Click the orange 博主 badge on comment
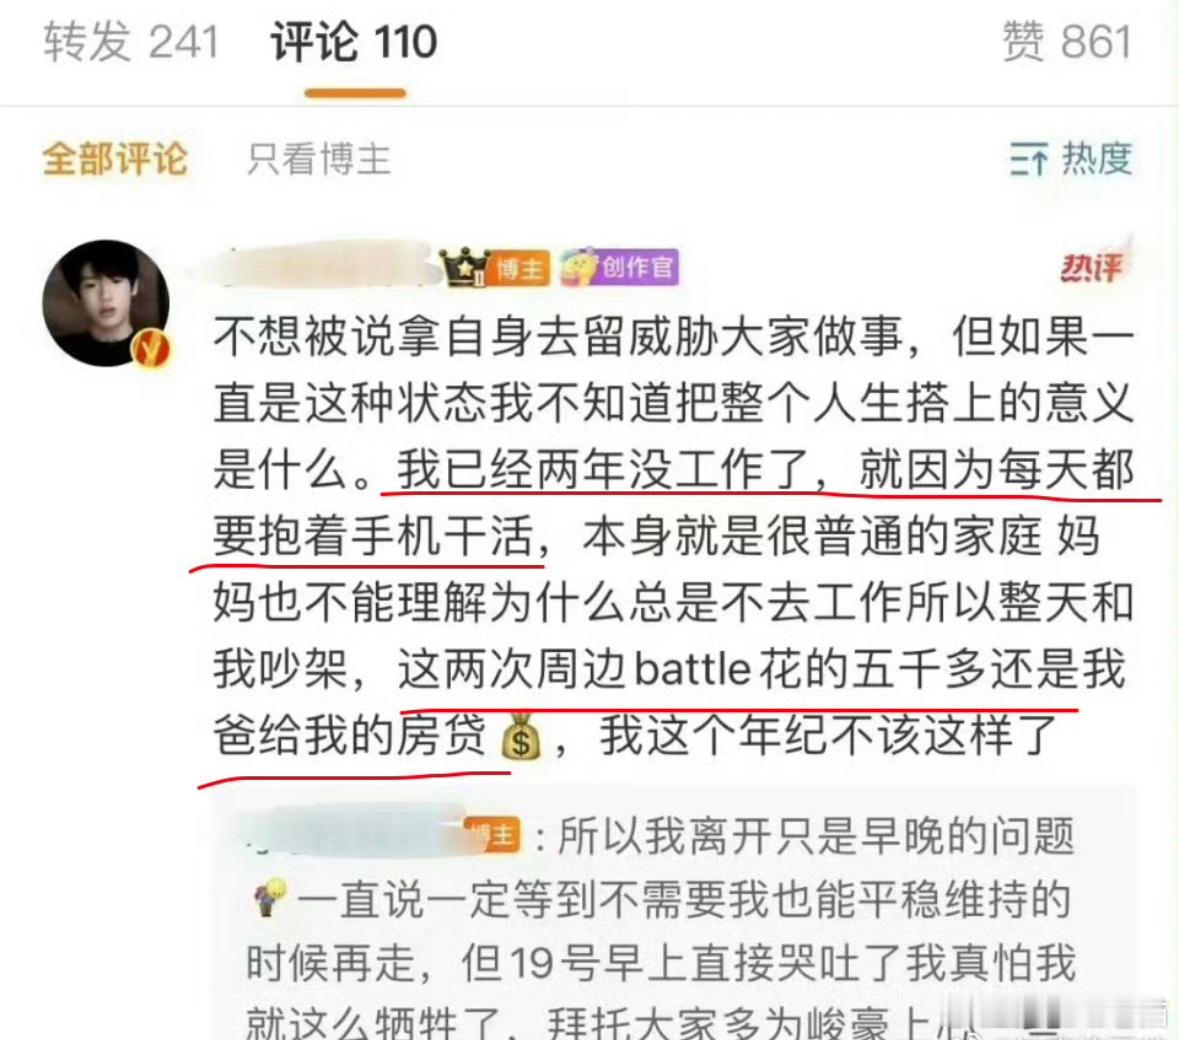1179x1040 pixels. [x=520, y=268]
